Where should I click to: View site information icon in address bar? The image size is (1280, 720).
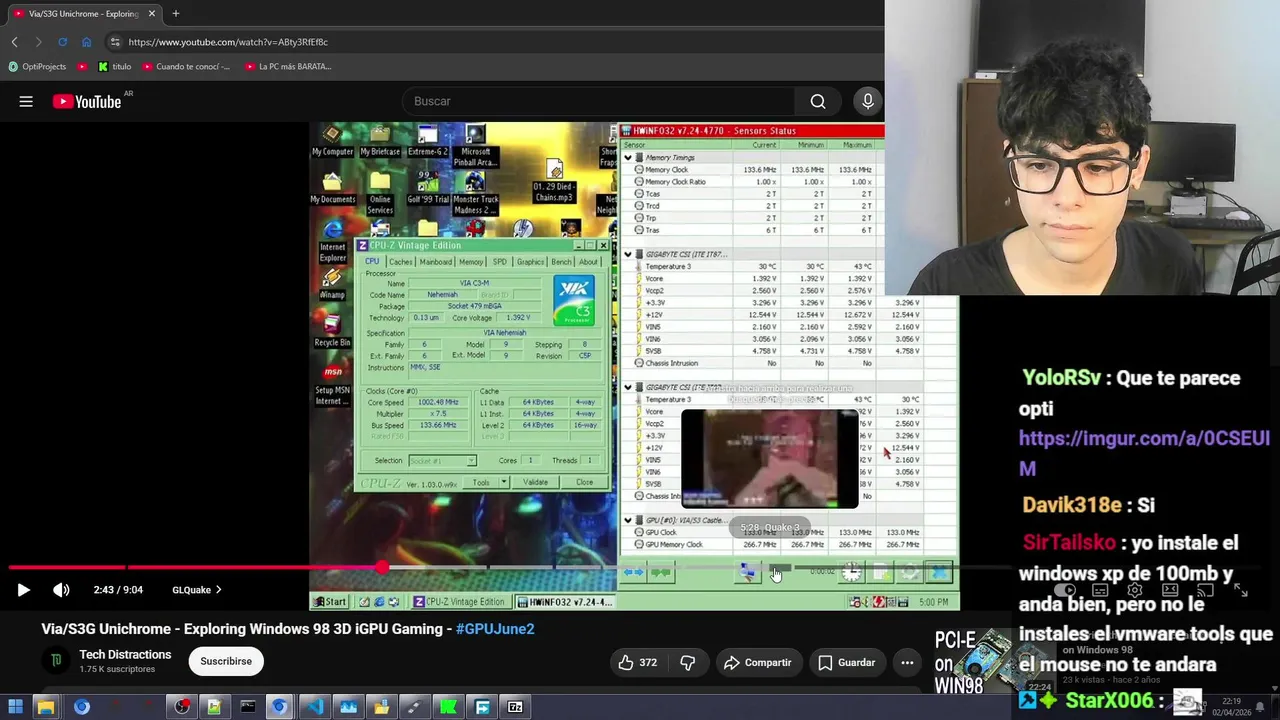(115, 42)
